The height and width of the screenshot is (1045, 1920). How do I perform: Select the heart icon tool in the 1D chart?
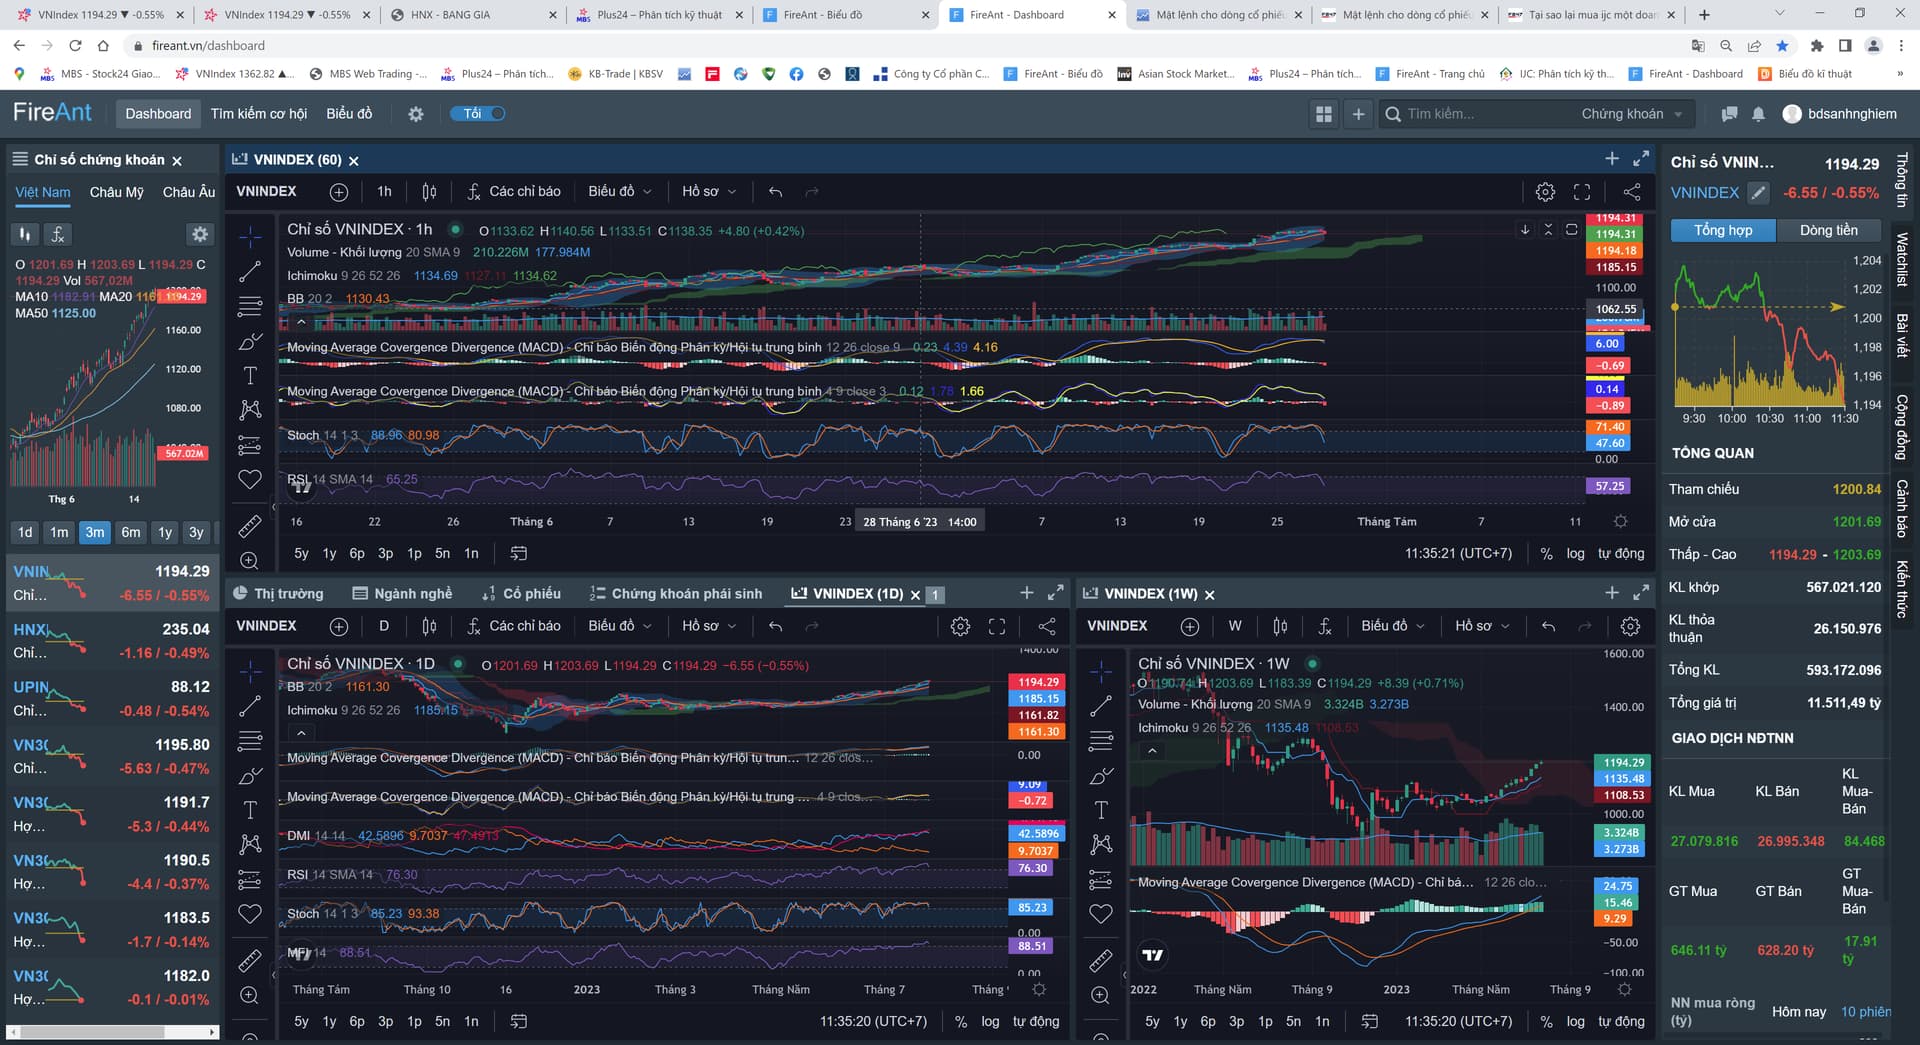250,914
